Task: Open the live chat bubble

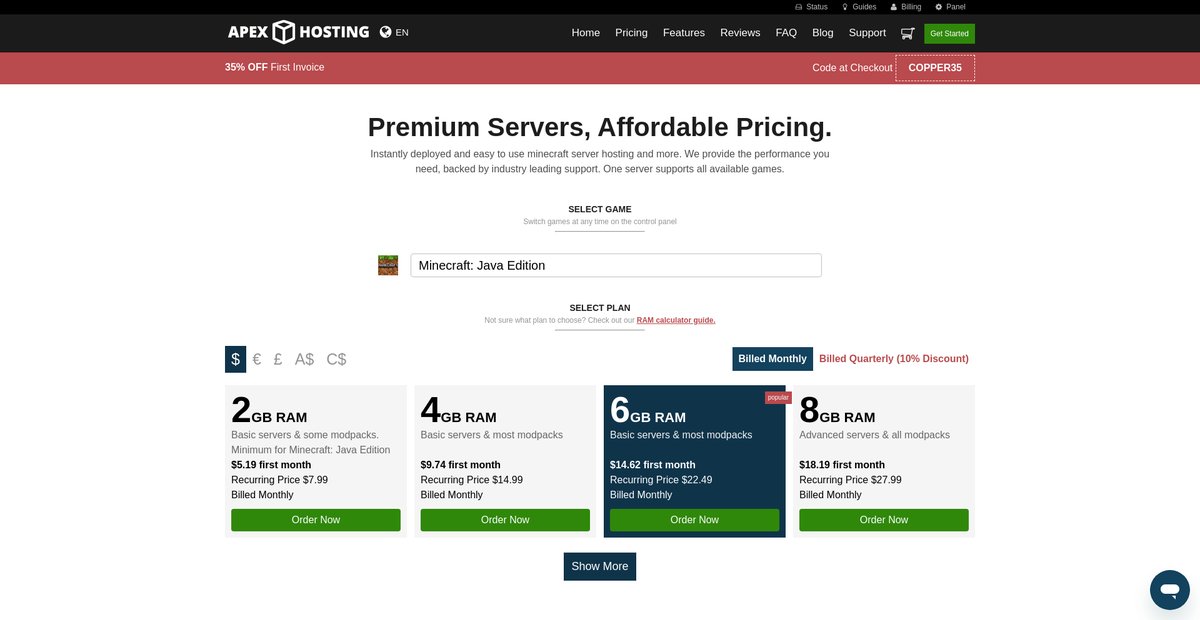Action: 1170,590
